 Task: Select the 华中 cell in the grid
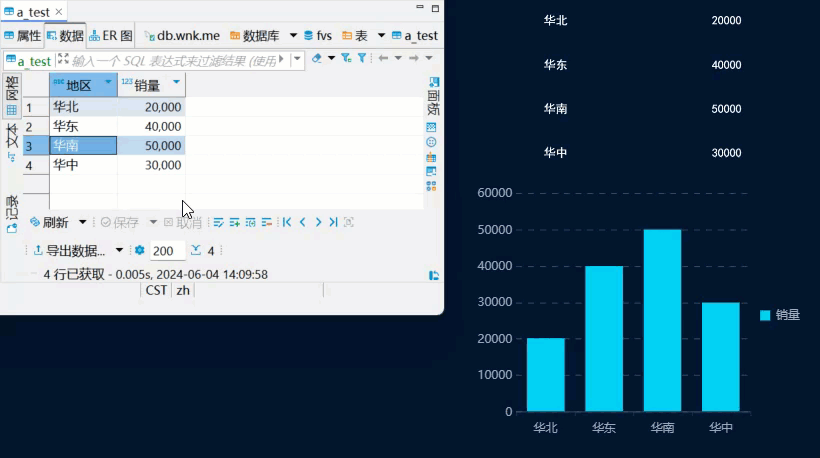coord(83,165)
